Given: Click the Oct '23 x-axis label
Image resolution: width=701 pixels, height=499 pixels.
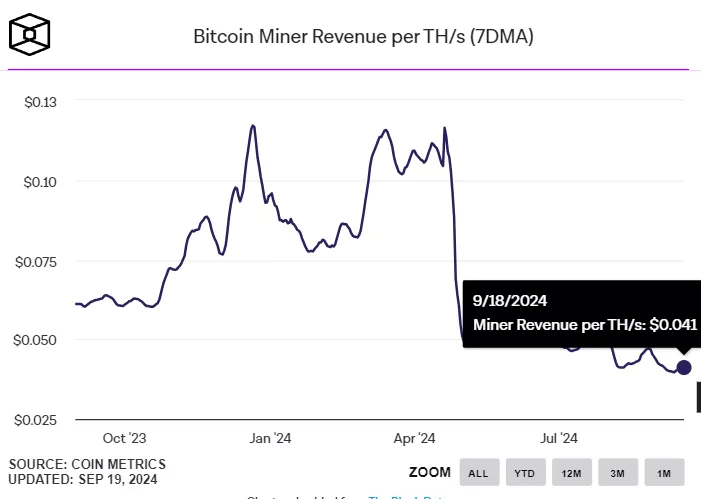Looking at the screenshot, I should (125, 438).
